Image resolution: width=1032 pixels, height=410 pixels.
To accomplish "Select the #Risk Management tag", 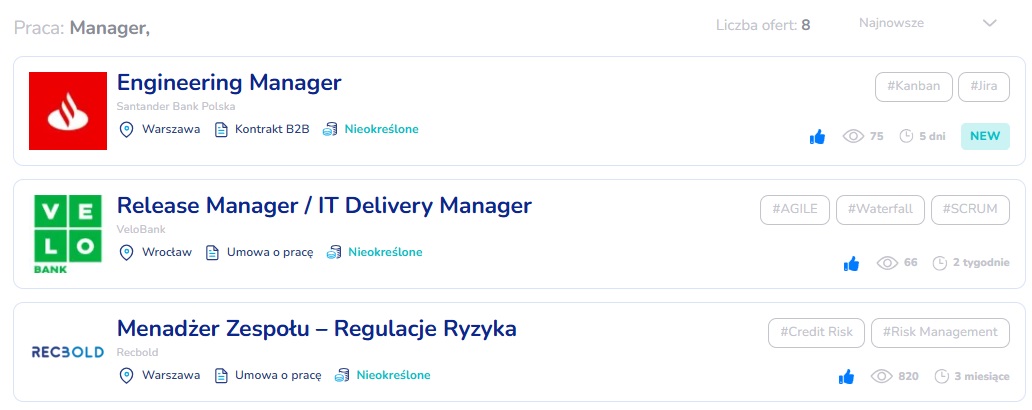I will (939, 332).
